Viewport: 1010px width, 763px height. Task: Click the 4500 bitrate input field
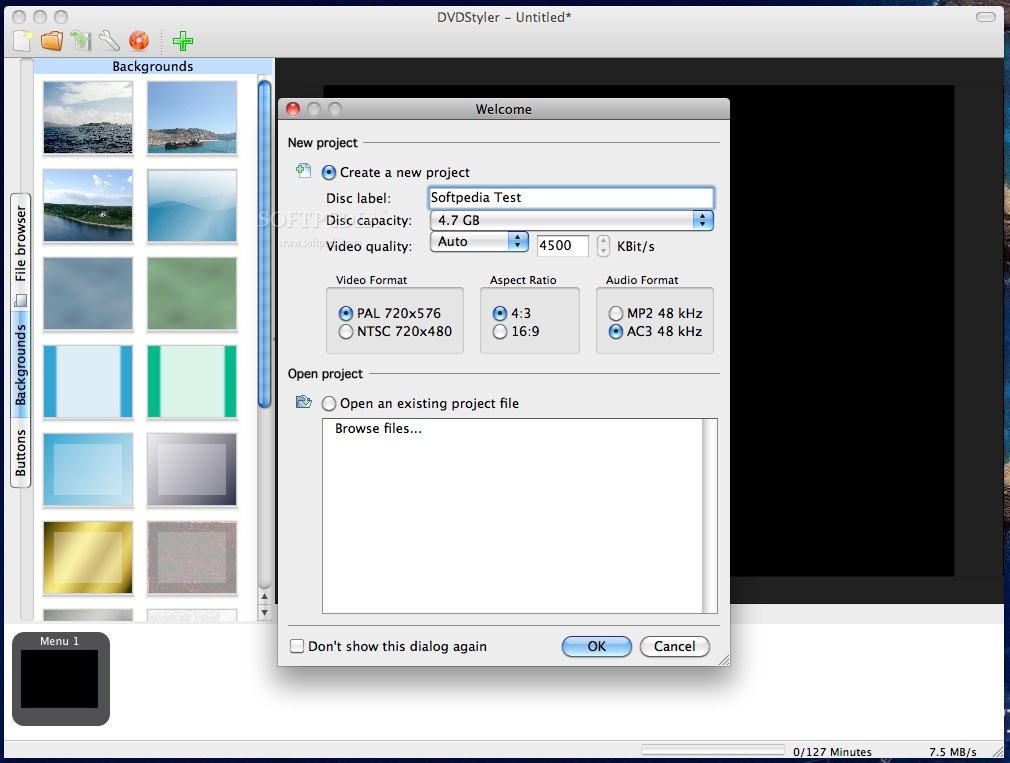(562, 245)
